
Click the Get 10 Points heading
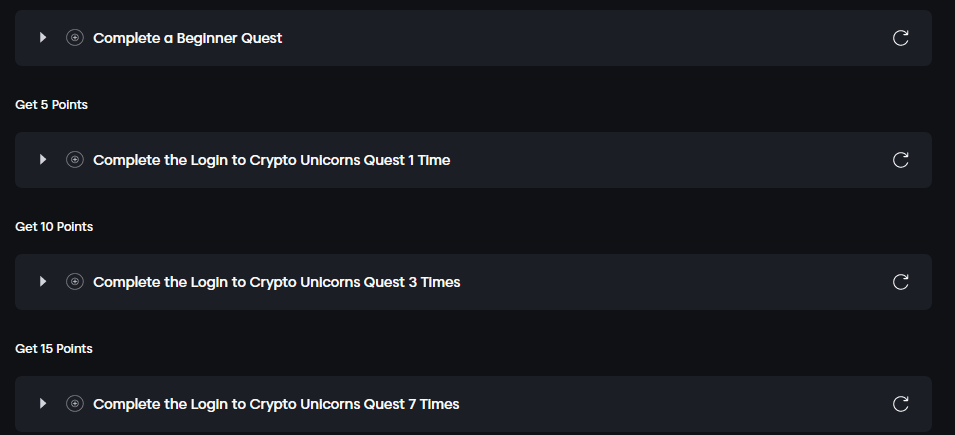54,227
